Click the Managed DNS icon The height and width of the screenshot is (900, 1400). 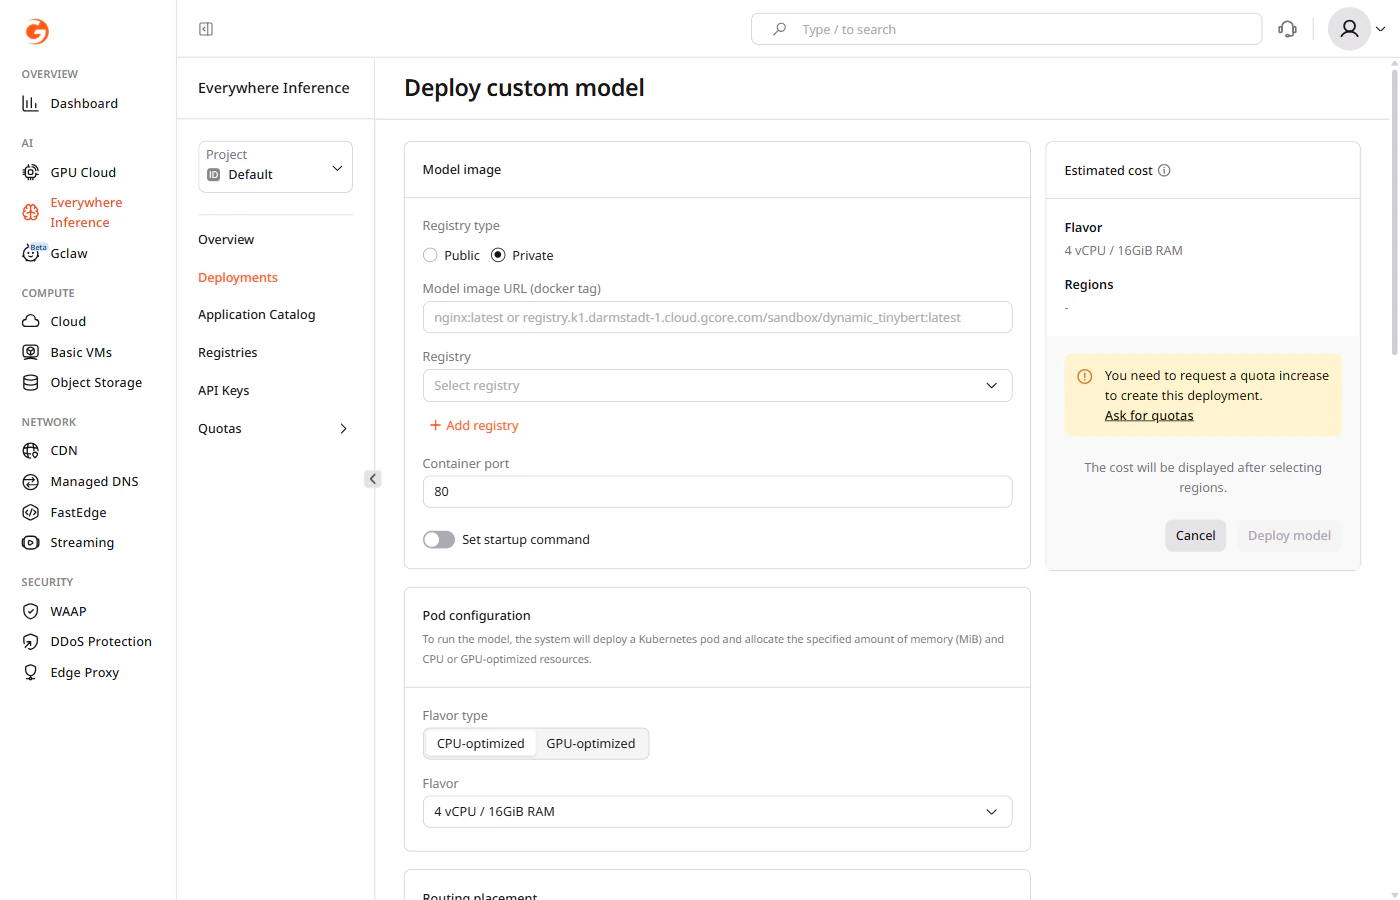point(31,481)
